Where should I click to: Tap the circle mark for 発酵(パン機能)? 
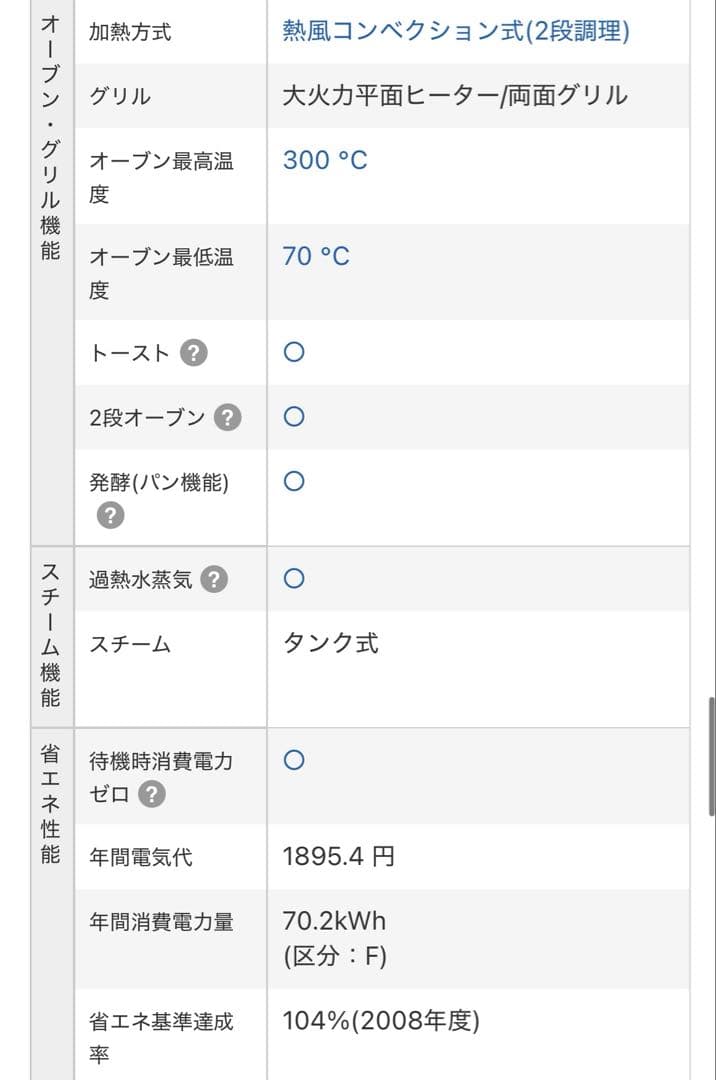(x=294, y=481)
